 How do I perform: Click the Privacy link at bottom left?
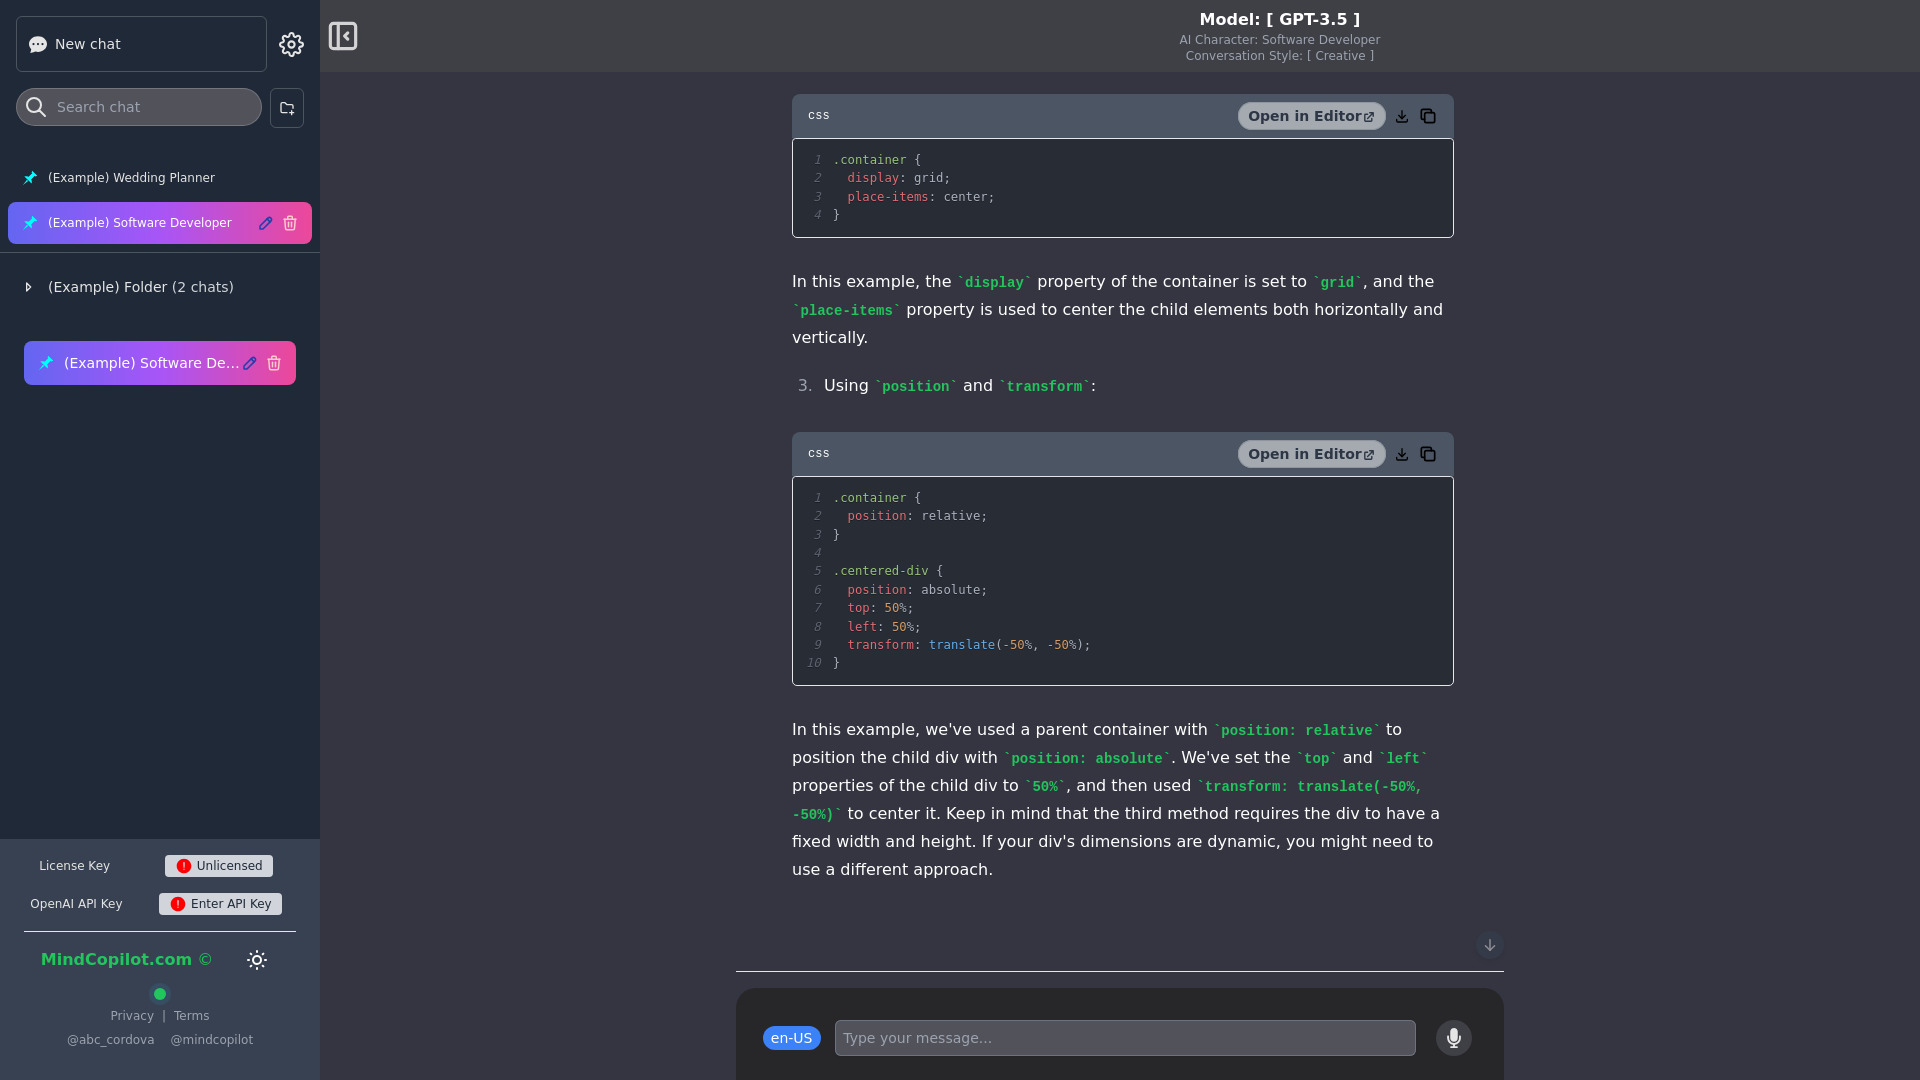pos(131,1015)
